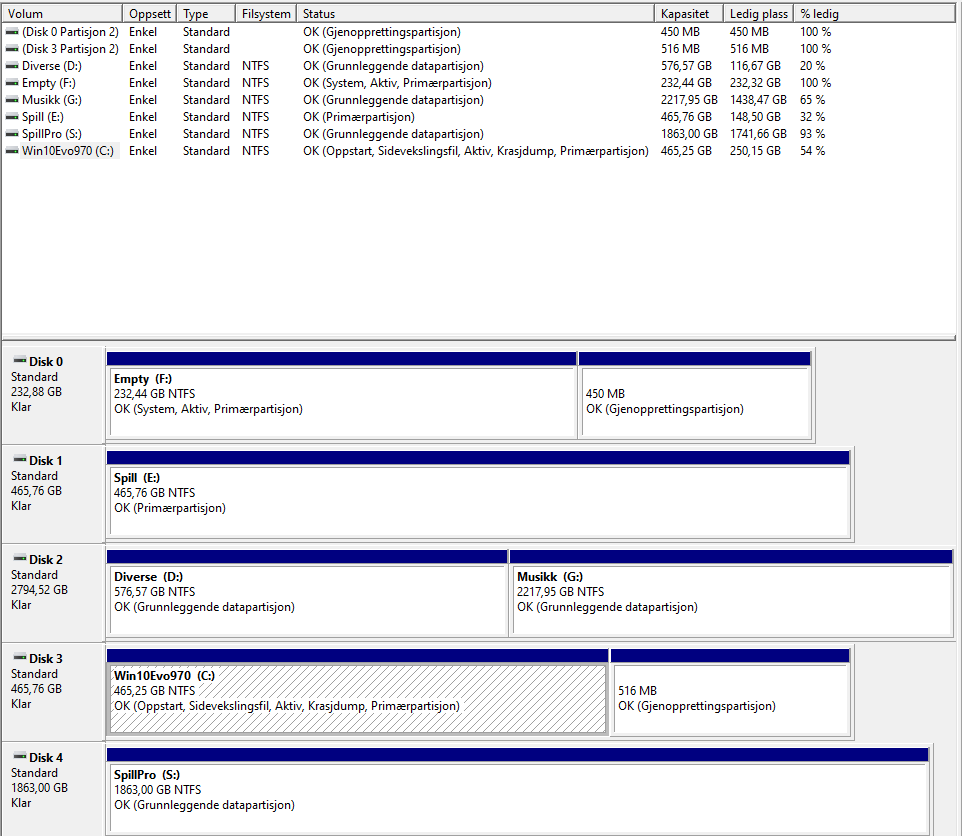Click the disk icon beside Disk 2
This screenshot has width=962, height=836.
click(20, 559)
